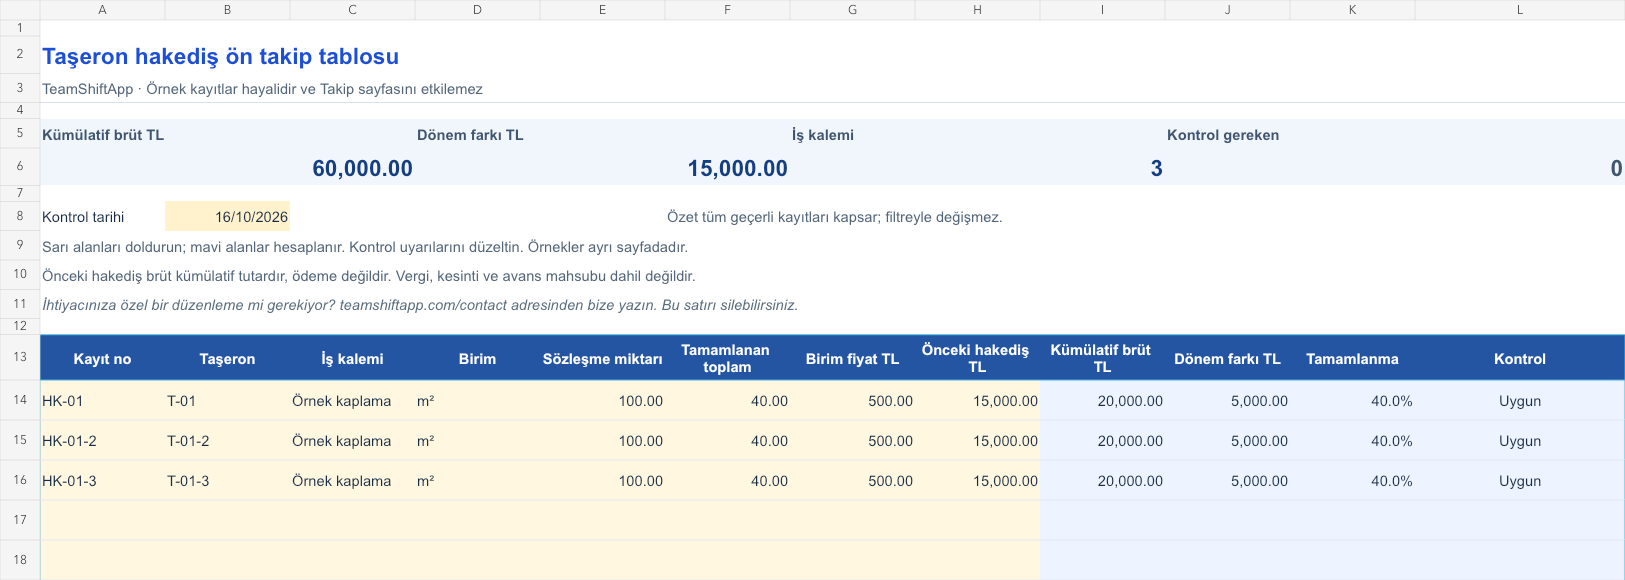Click the m² unit in row HK-01
Screen dimensions: 1625x580
click(x=477, y=401)
